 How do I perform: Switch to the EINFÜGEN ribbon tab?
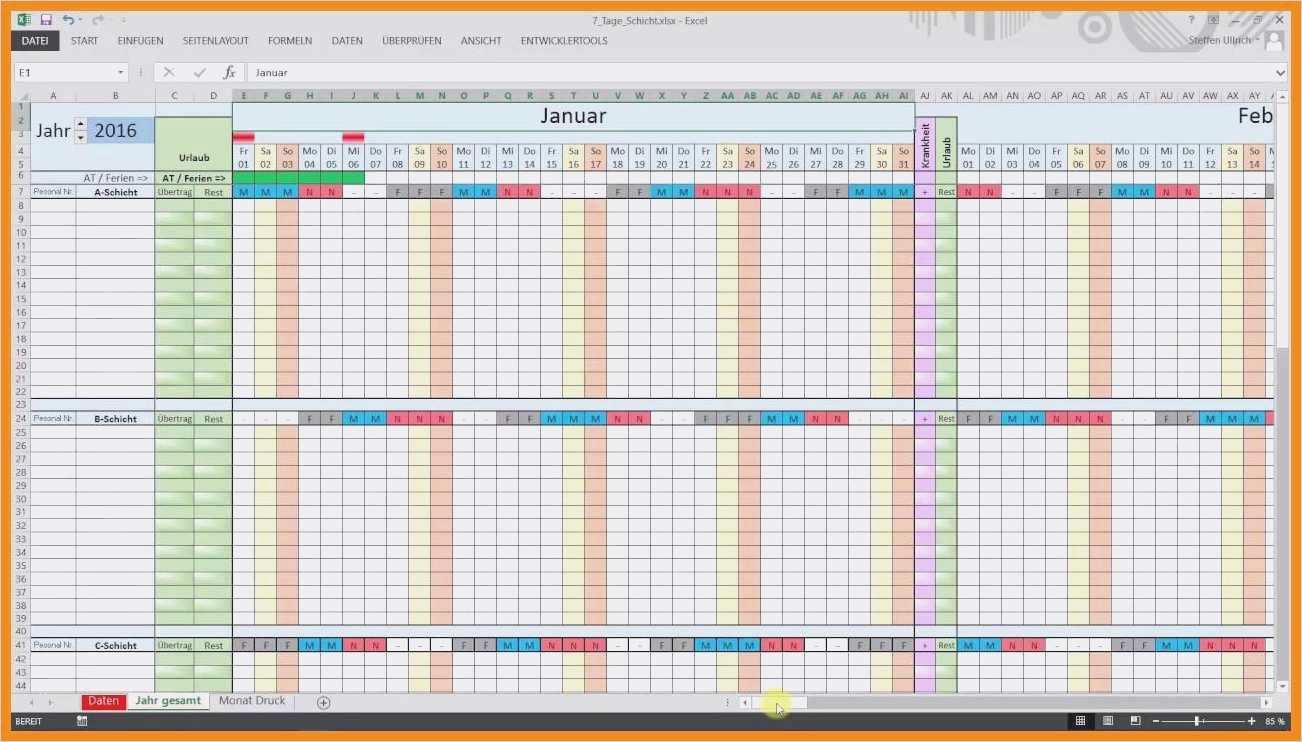140,41
